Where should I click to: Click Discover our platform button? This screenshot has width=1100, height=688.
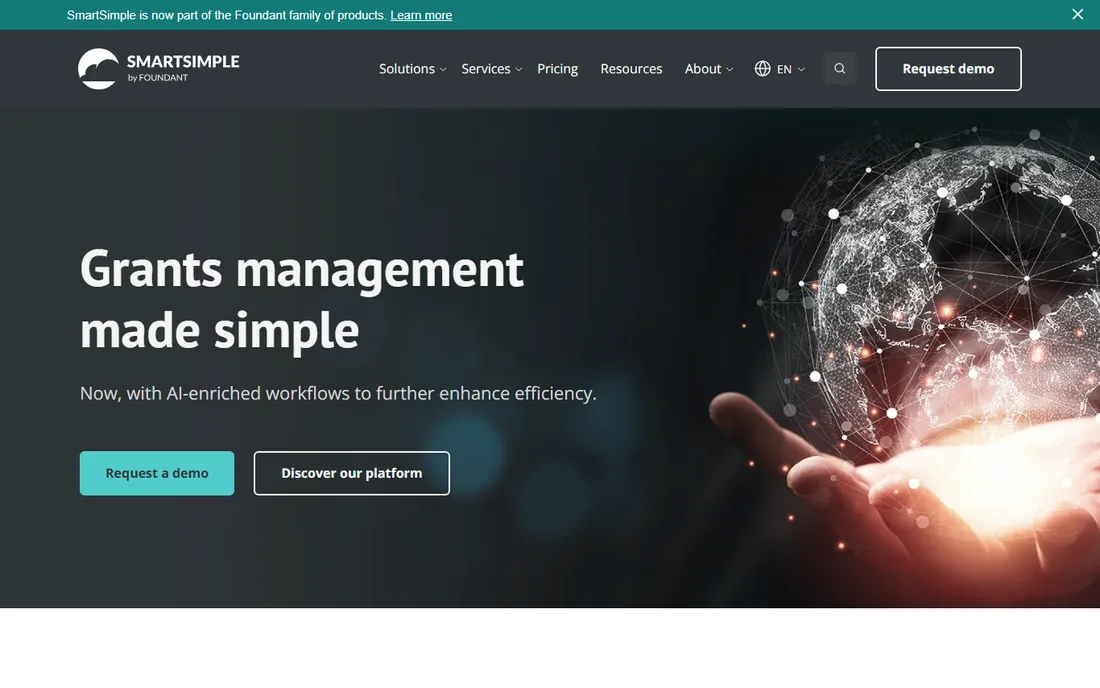tap(351, 473)
